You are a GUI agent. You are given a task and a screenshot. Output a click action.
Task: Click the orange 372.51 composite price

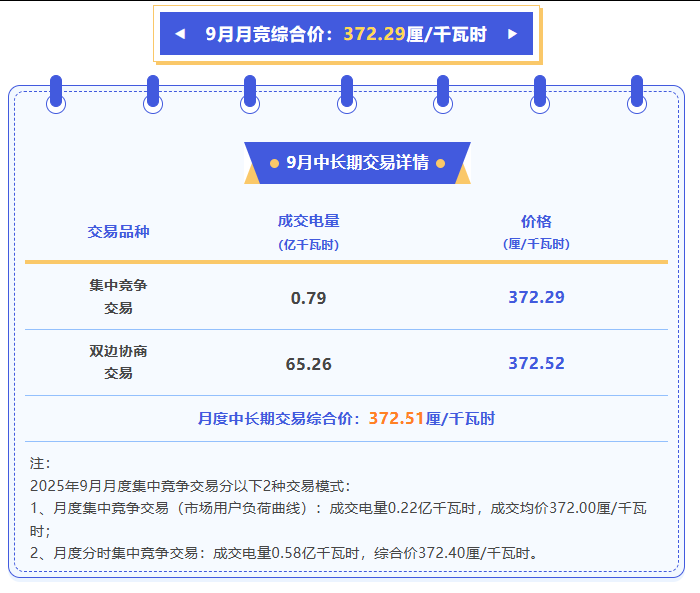396,419
